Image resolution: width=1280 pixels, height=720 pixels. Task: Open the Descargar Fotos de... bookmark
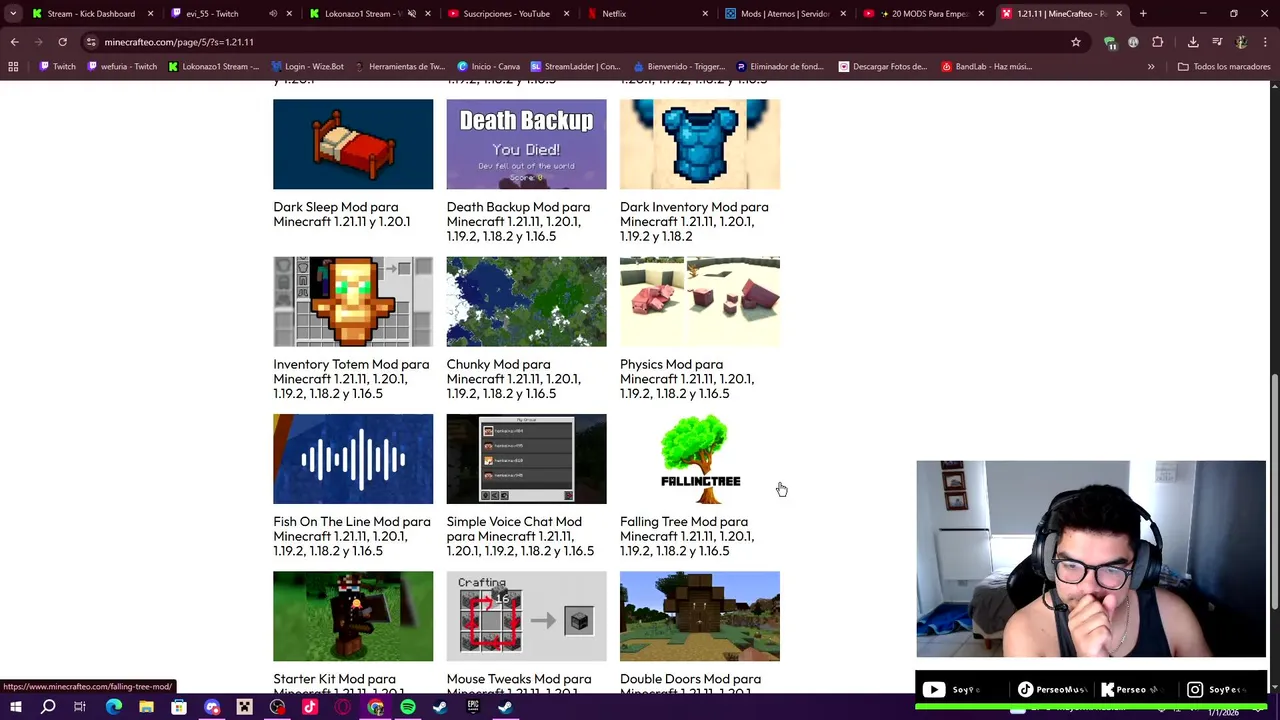(x=883, y=67)
